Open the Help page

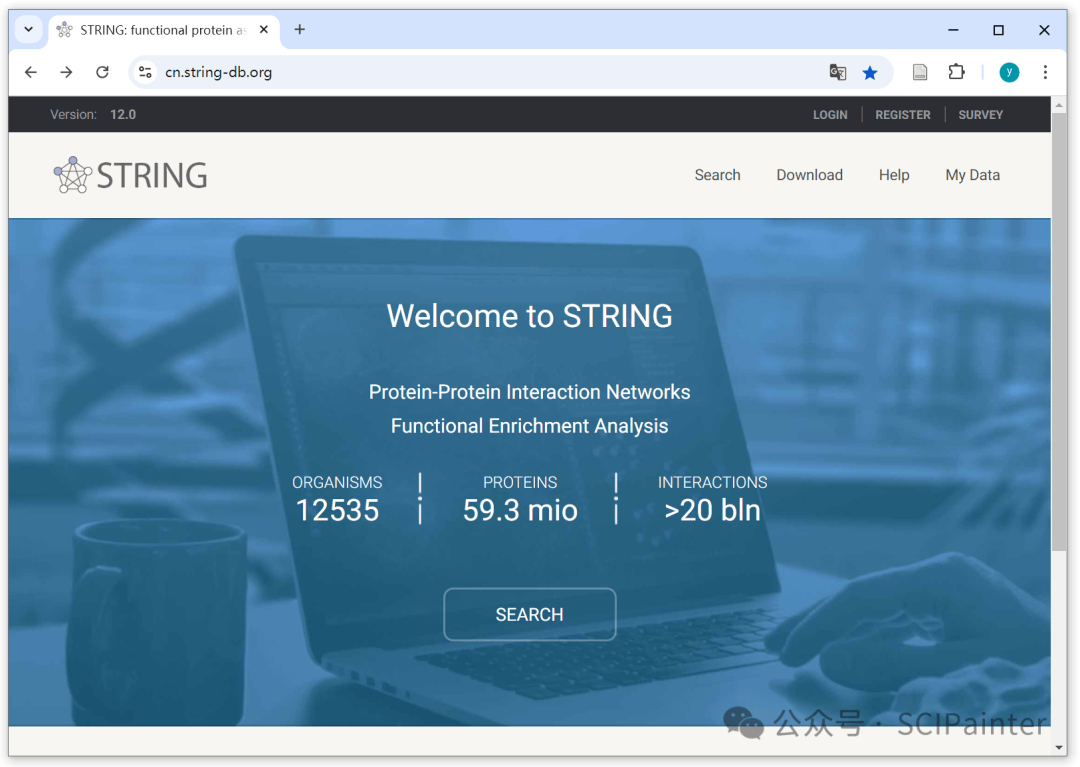click(894, 175)
